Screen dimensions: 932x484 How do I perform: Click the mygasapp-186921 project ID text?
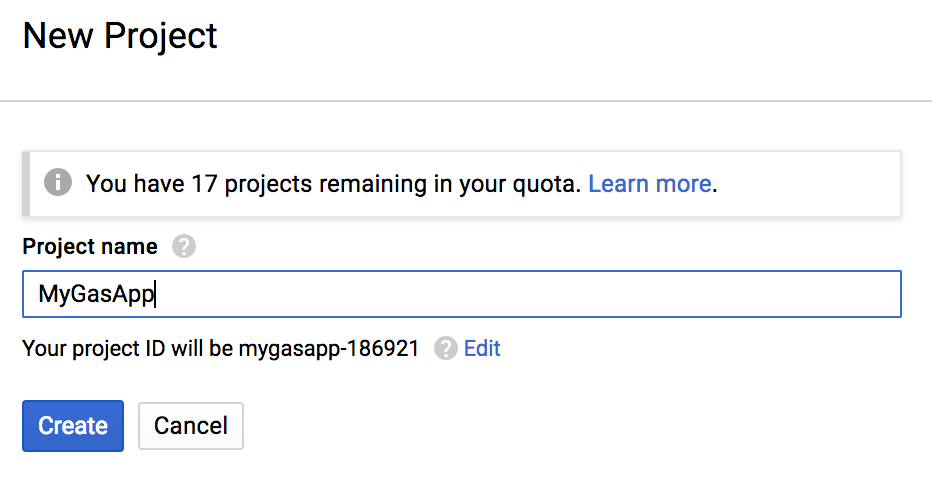328,348
